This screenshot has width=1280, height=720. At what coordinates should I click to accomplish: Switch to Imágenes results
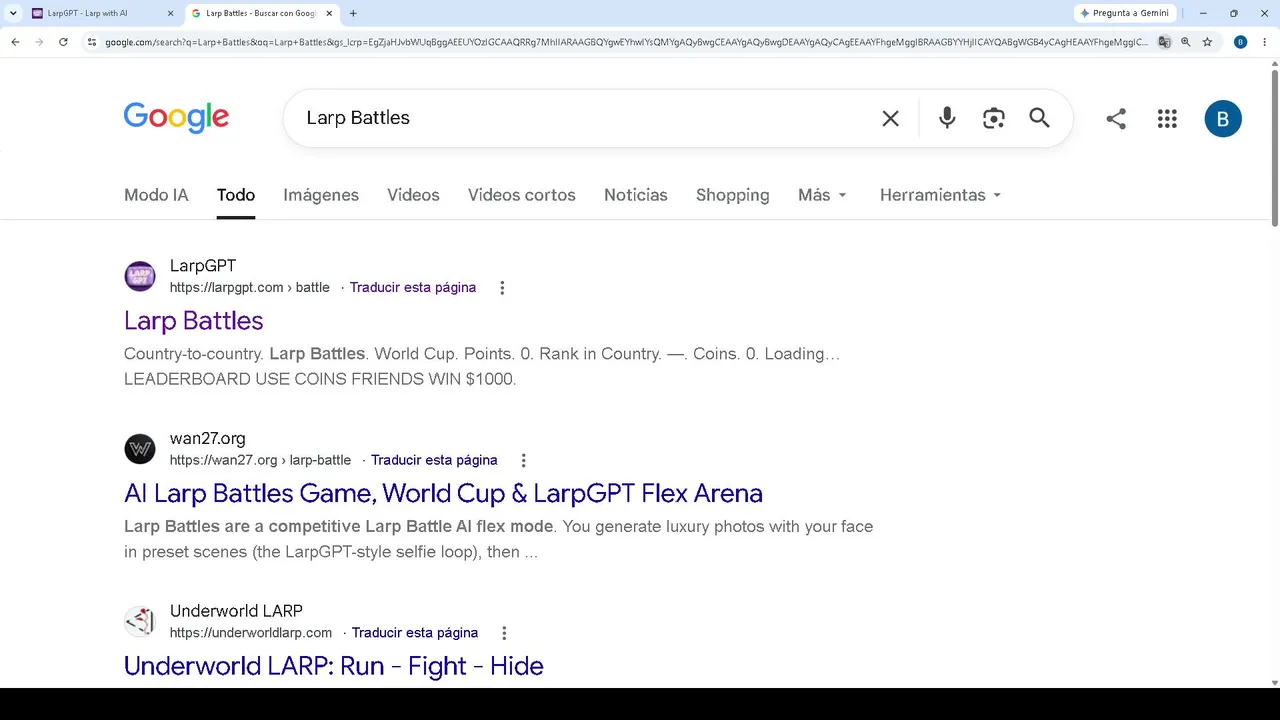click(321, 195)
